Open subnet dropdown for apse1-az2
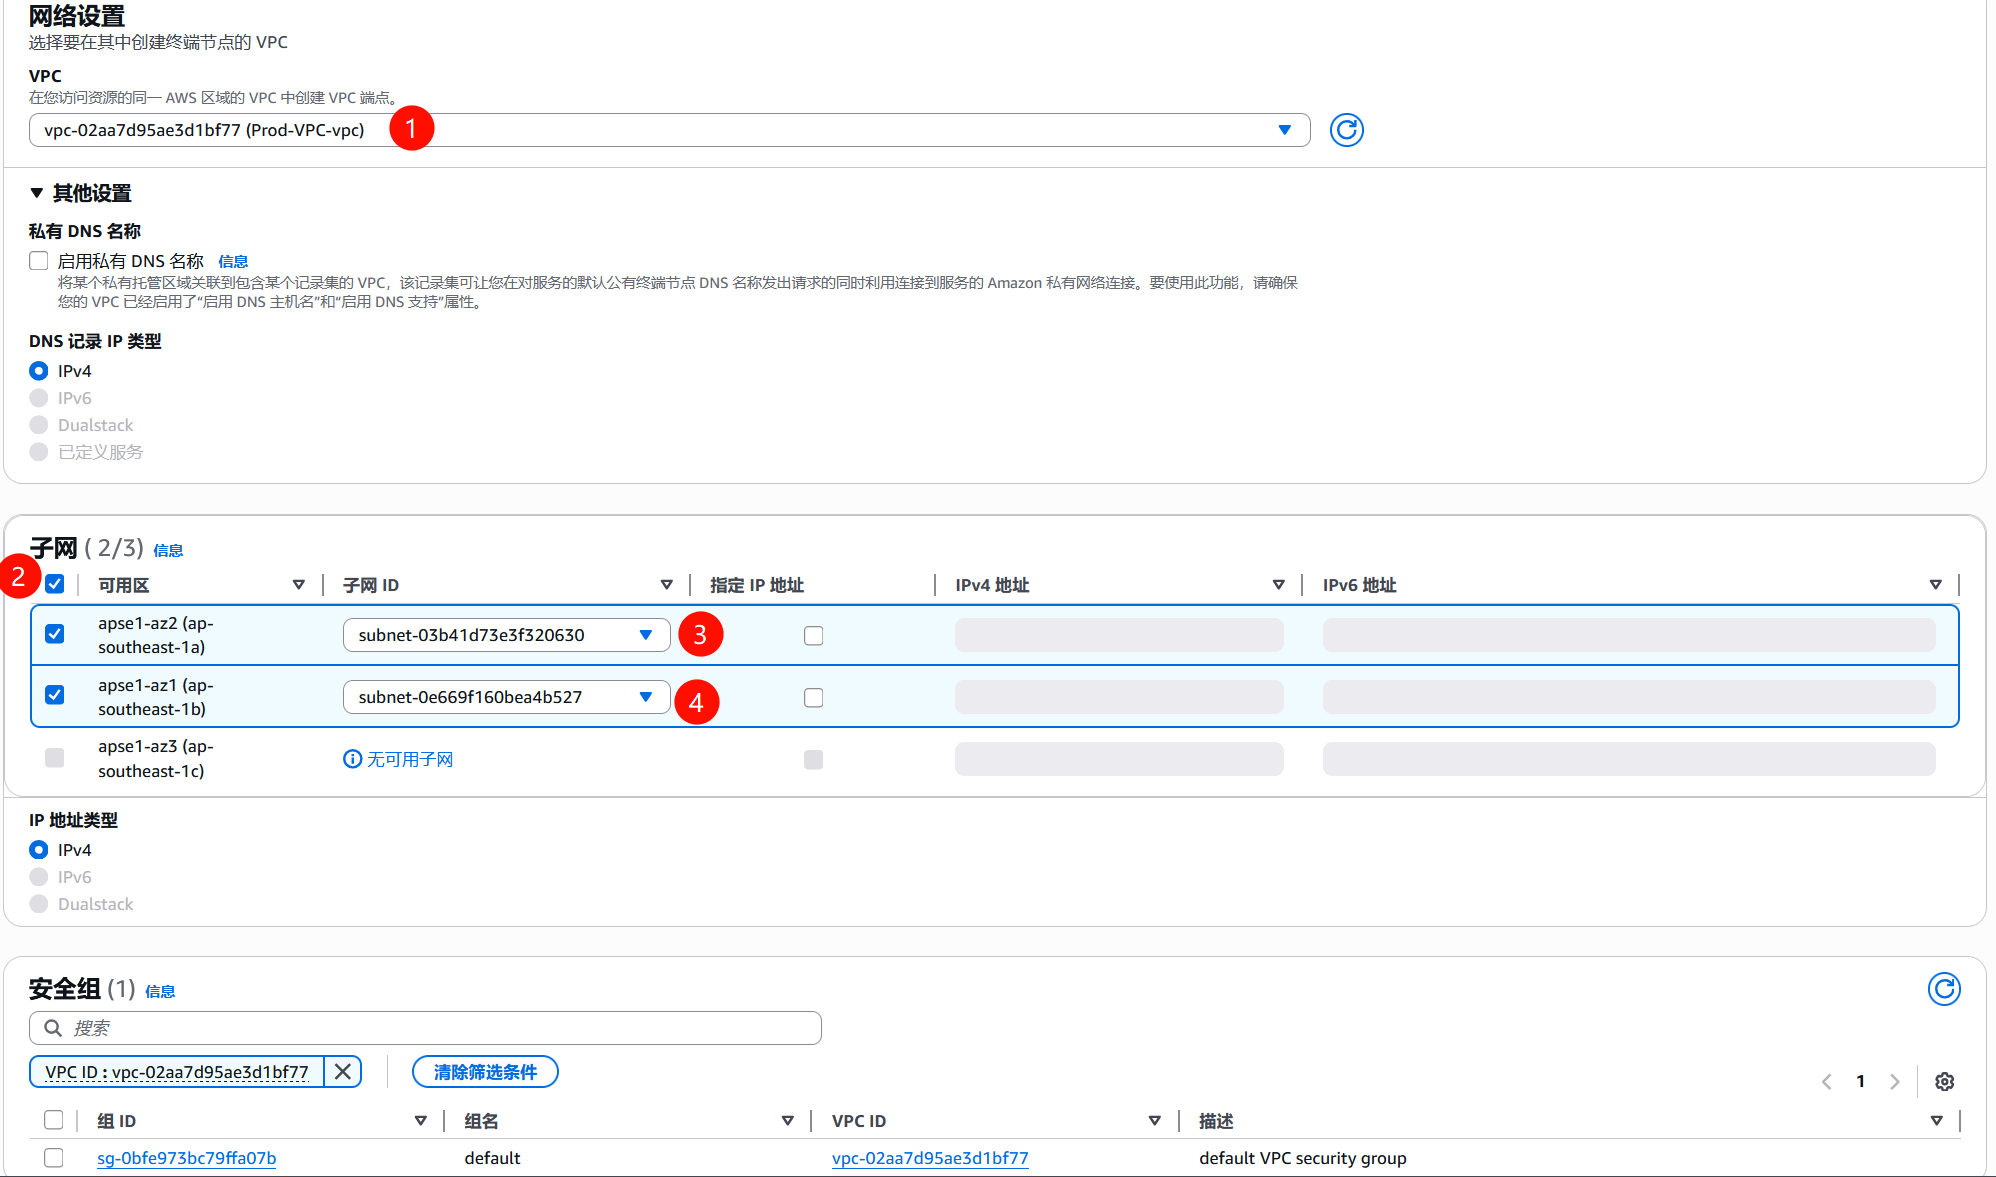The width and height of the screenshot is (1996, 1177). [505, 635]
